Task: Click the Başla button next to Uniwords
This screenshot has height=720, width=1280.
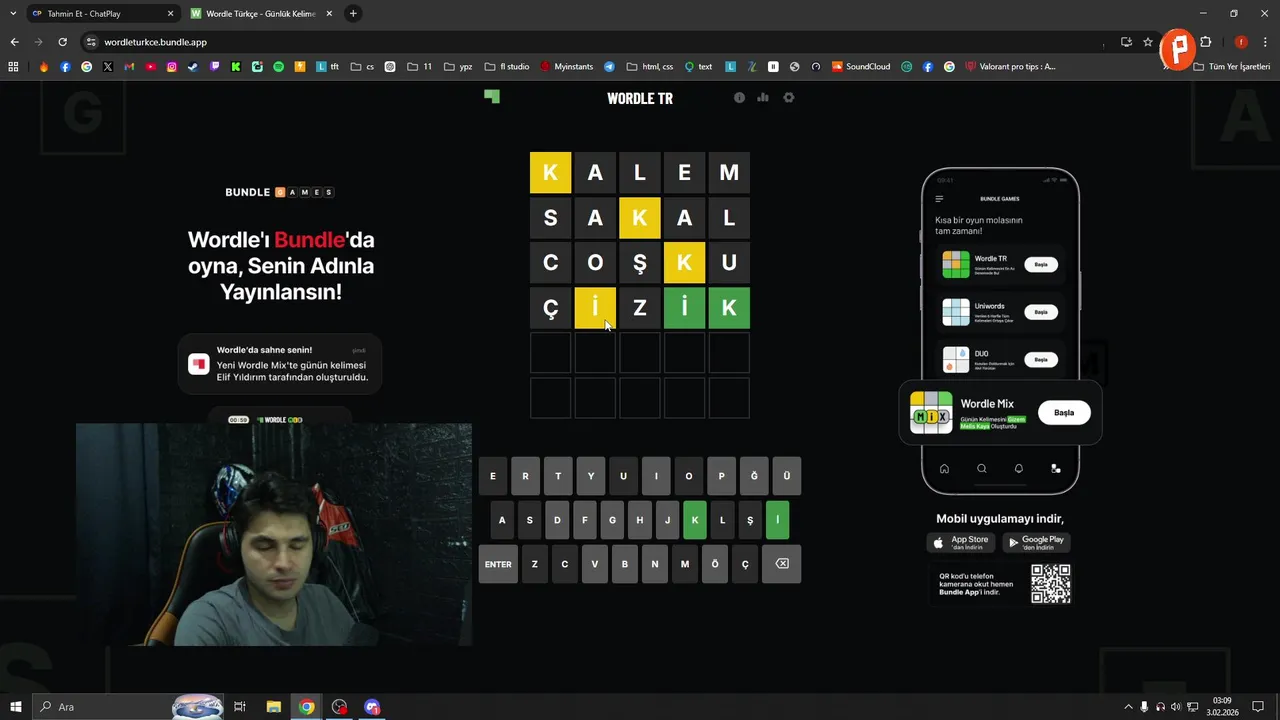Action: 1041,312
